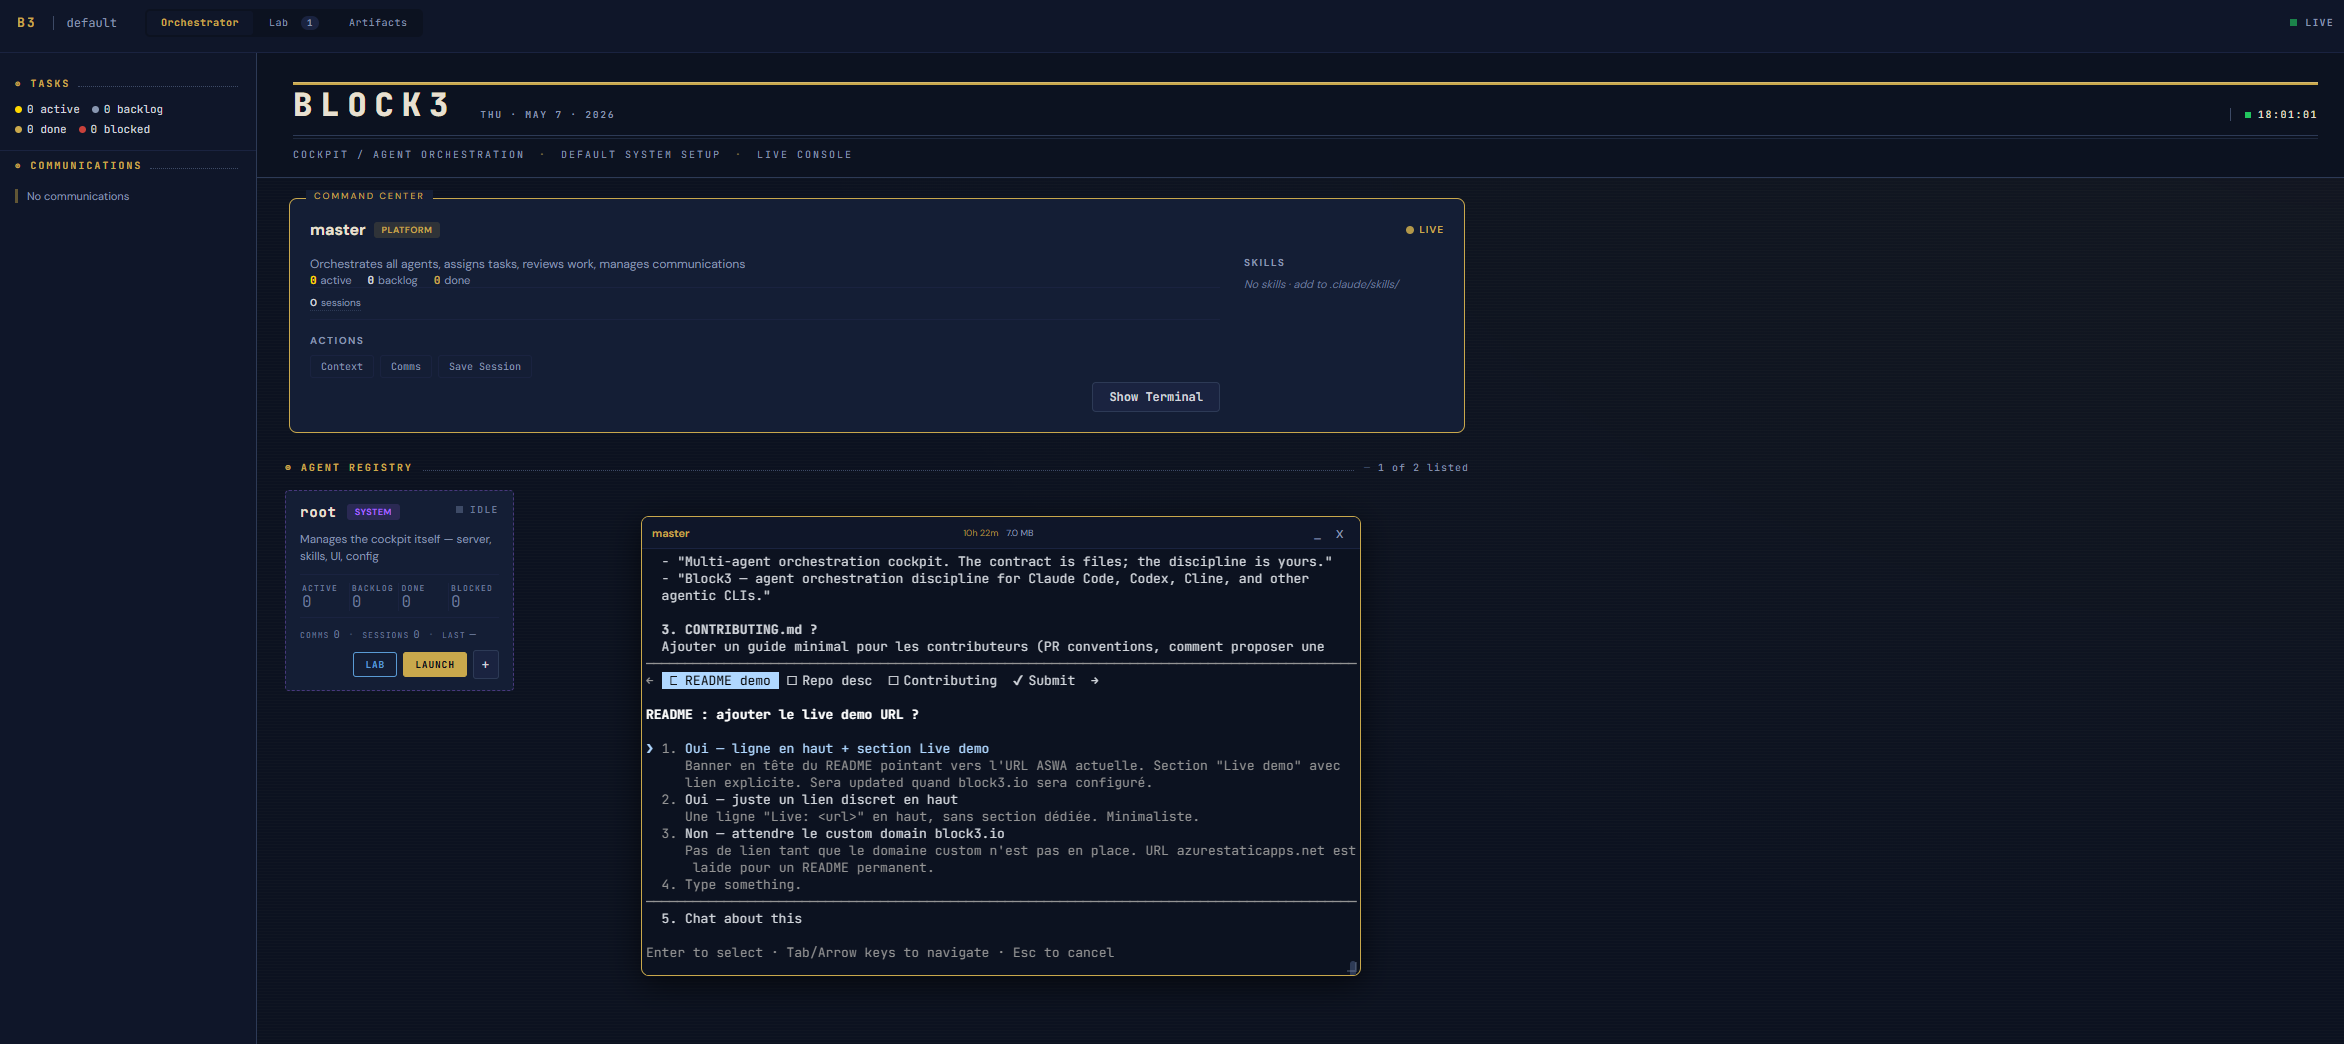Viewport: 2344px width, 1044px height.
Task: Click the skills hint text about .claude/skills
Action: point(1321,284)
